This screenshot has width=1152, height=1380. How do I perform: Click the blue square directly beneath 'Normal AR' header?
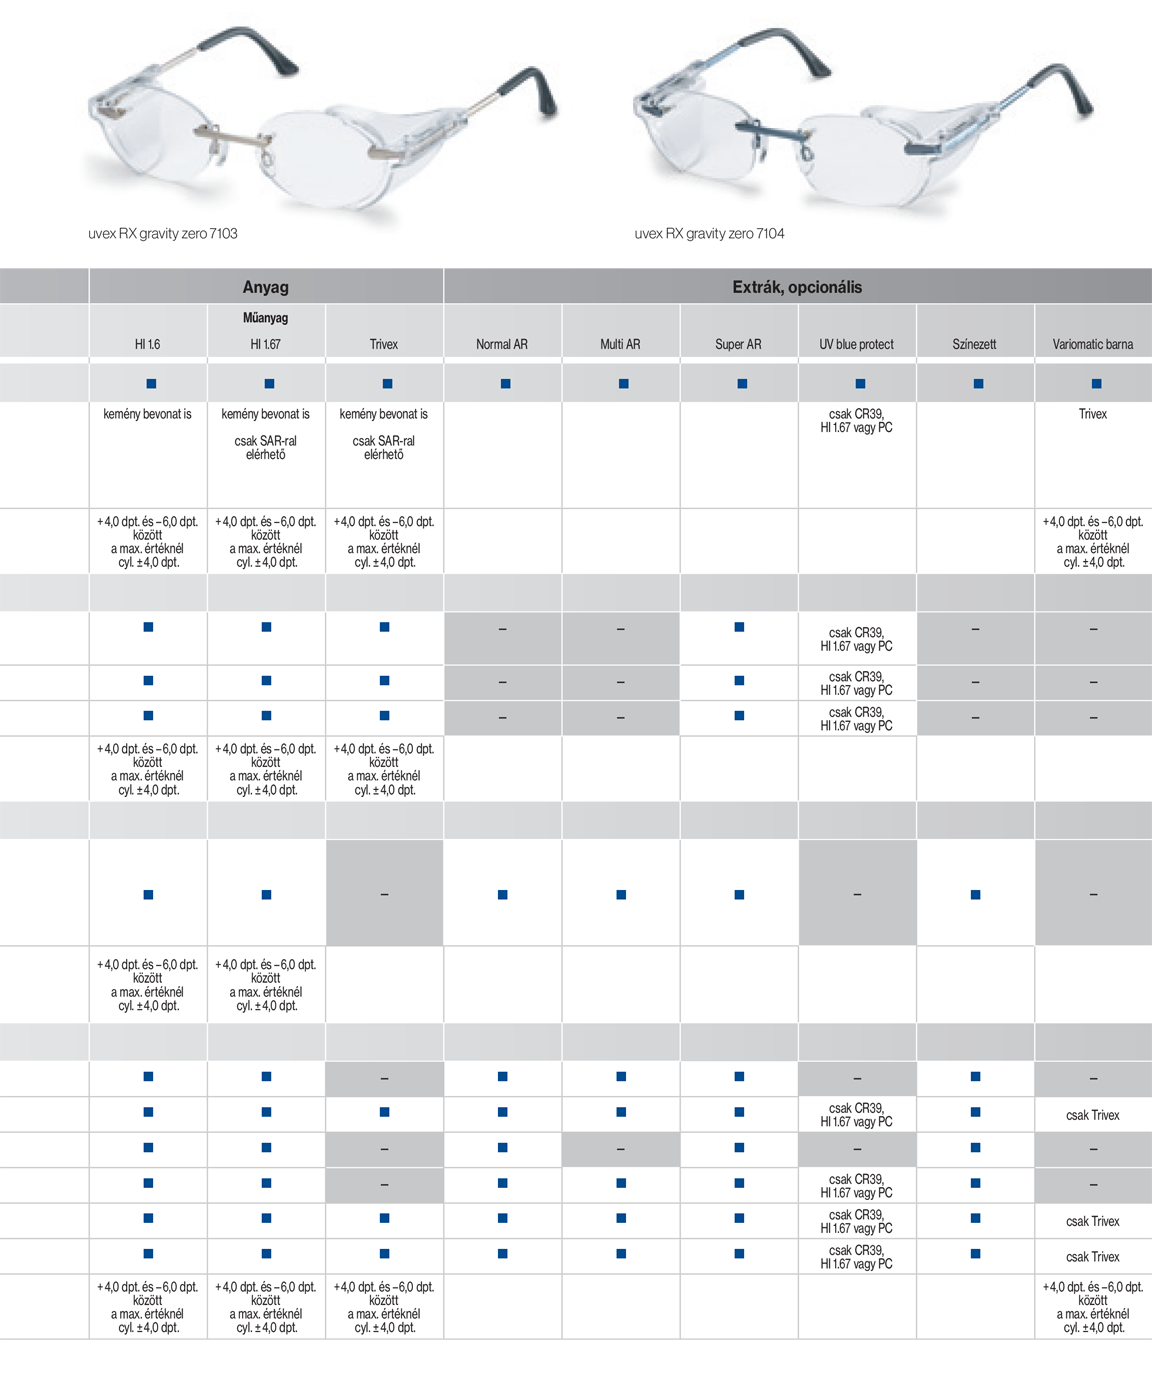click(506, 384)
